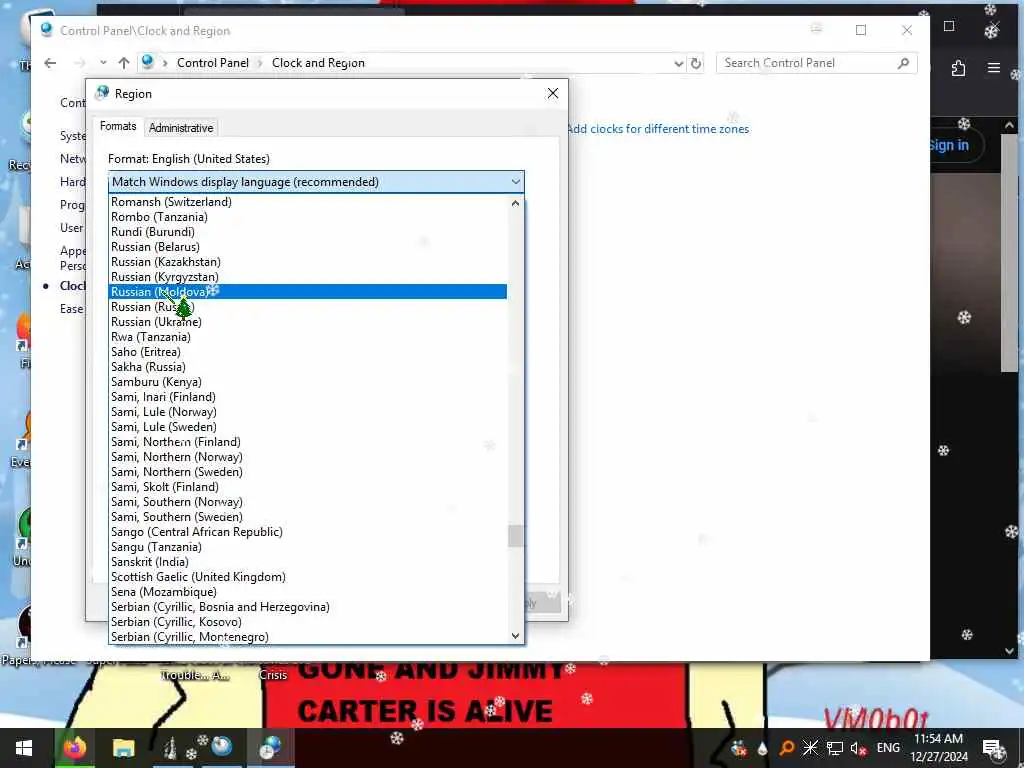
Task: Select Sami, Southern (Norway)
Action: 308,502
